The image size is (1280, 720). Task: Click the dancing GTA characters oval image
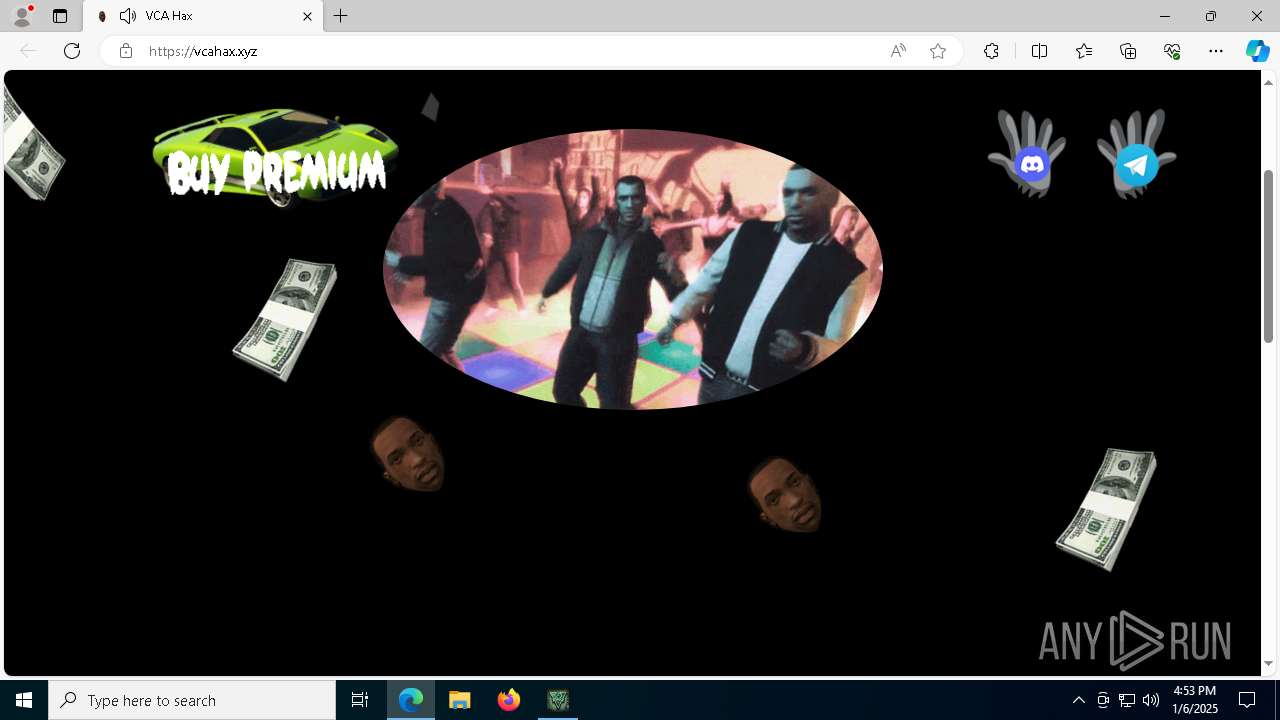tap(633, 268)
